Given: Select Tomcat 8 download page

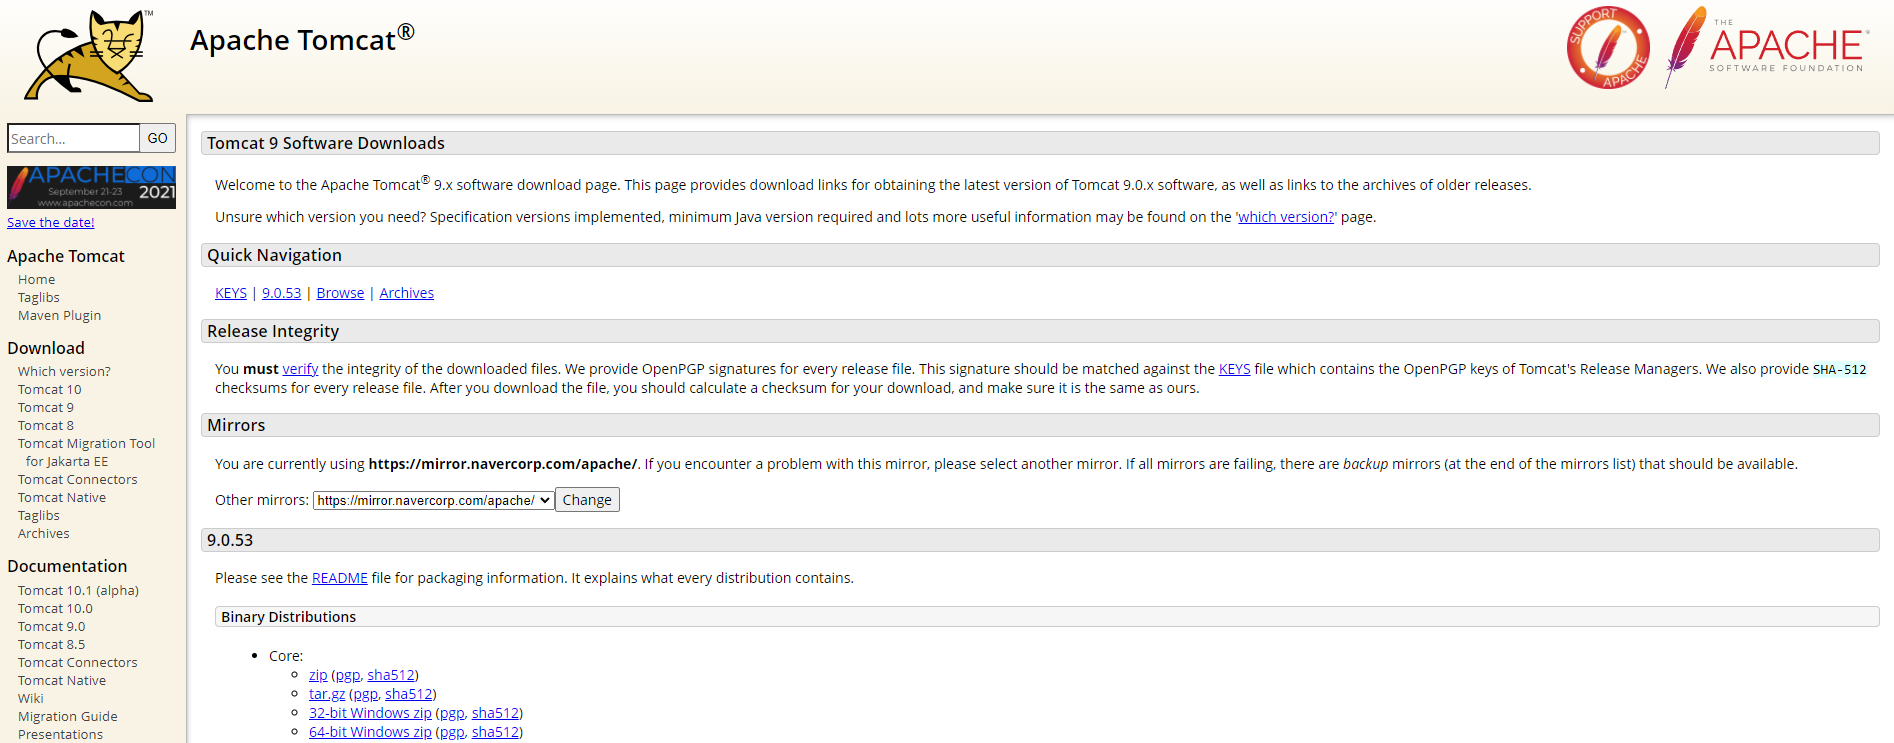Looking at the screenshot, I should click(x=46, y=425).
